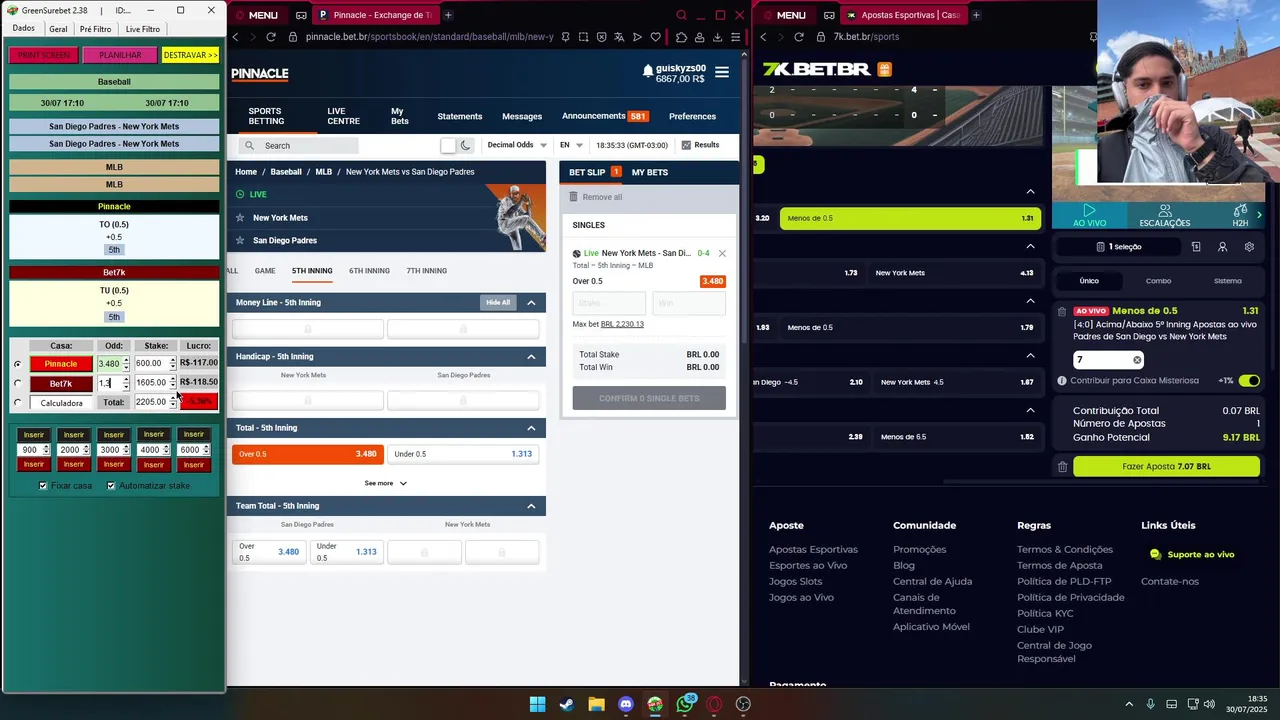Click the Pinnacle search magnifier icon
Viewport: 1280px width, 720px height.
click(x=250, y=146)
